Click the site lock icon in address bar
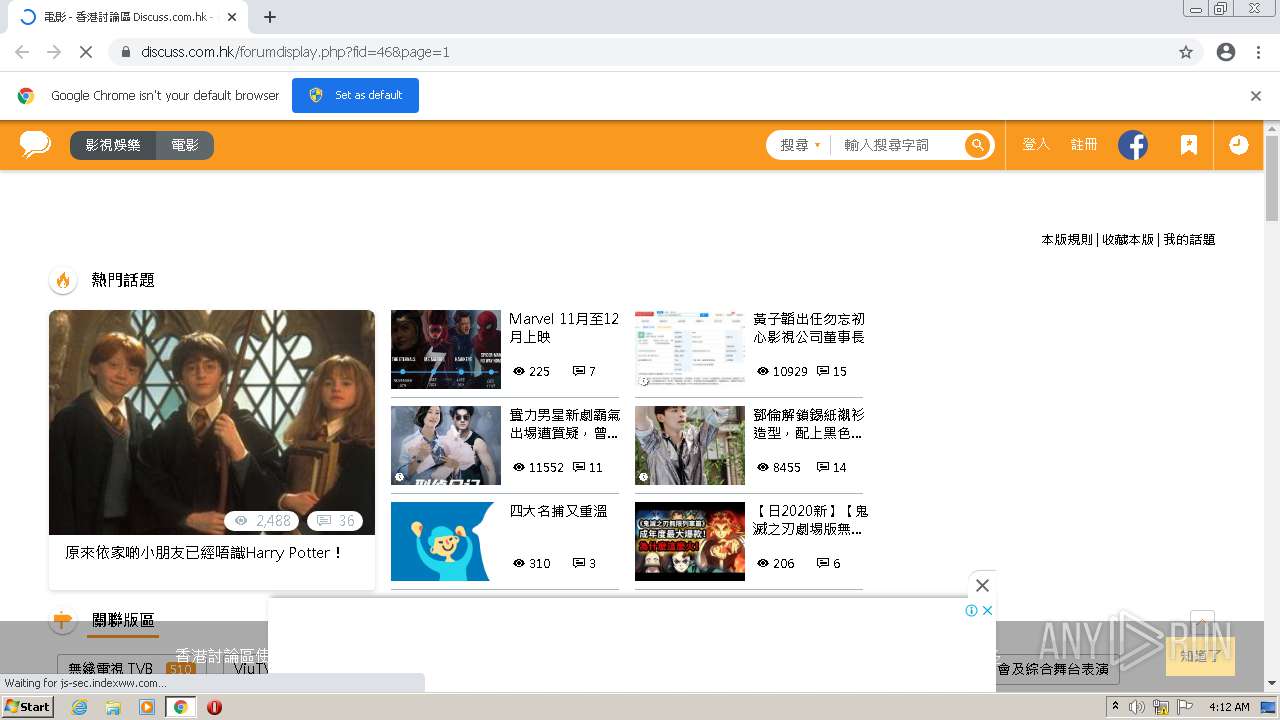Screen dimensions: 1280x720 click(126, 52)
